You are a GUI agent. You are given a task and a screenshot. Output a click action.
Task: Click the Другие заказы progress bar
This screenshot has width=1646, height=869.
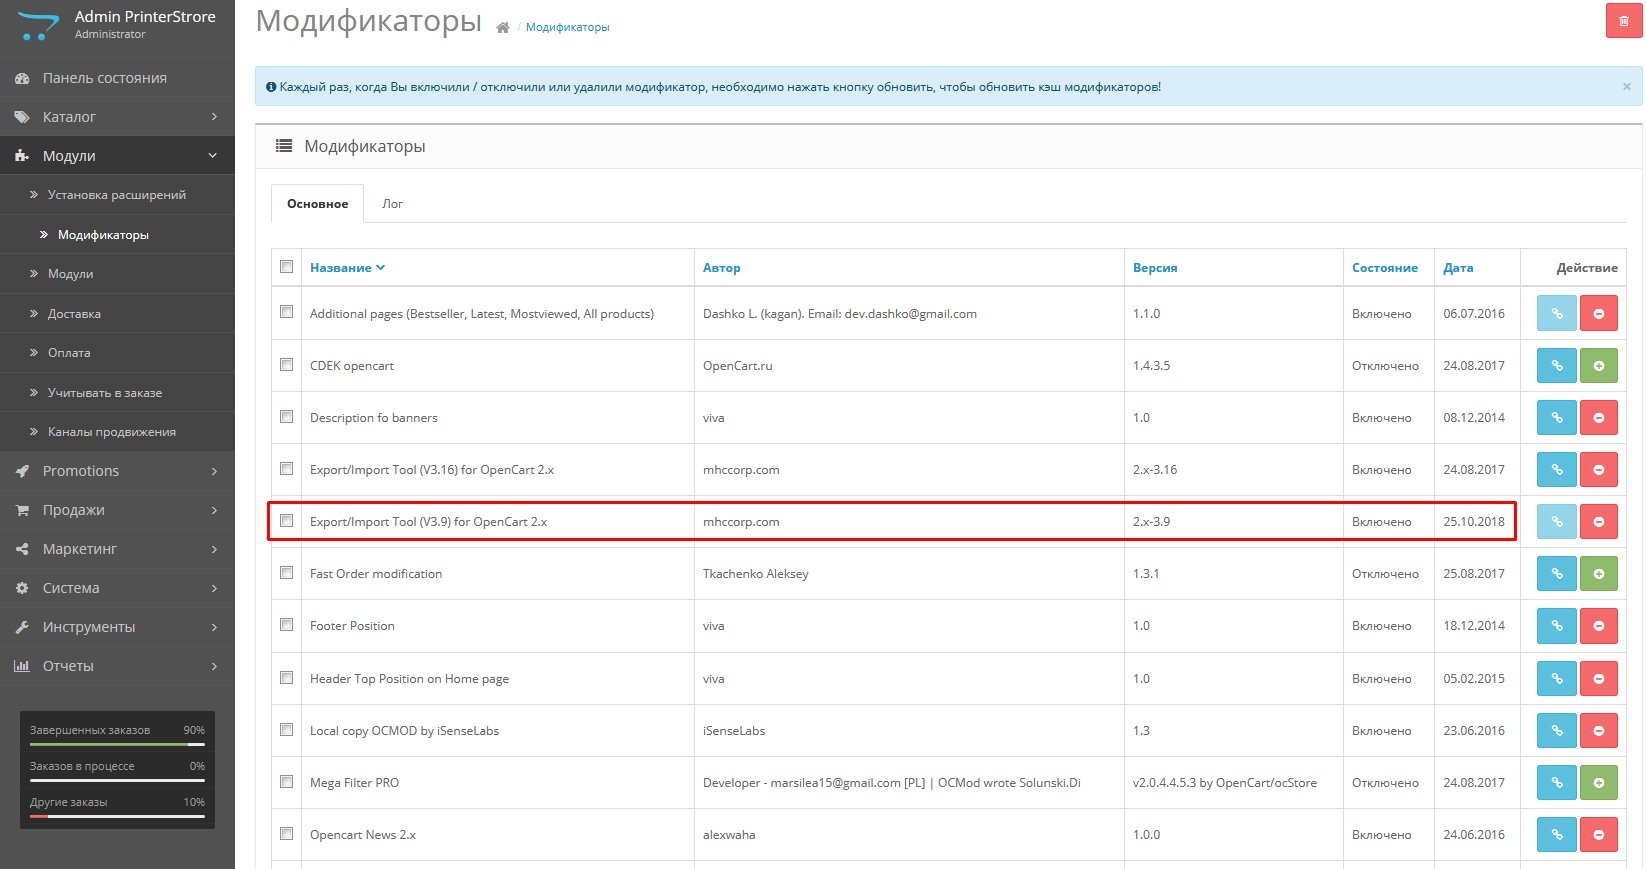(x=117, y=816)
